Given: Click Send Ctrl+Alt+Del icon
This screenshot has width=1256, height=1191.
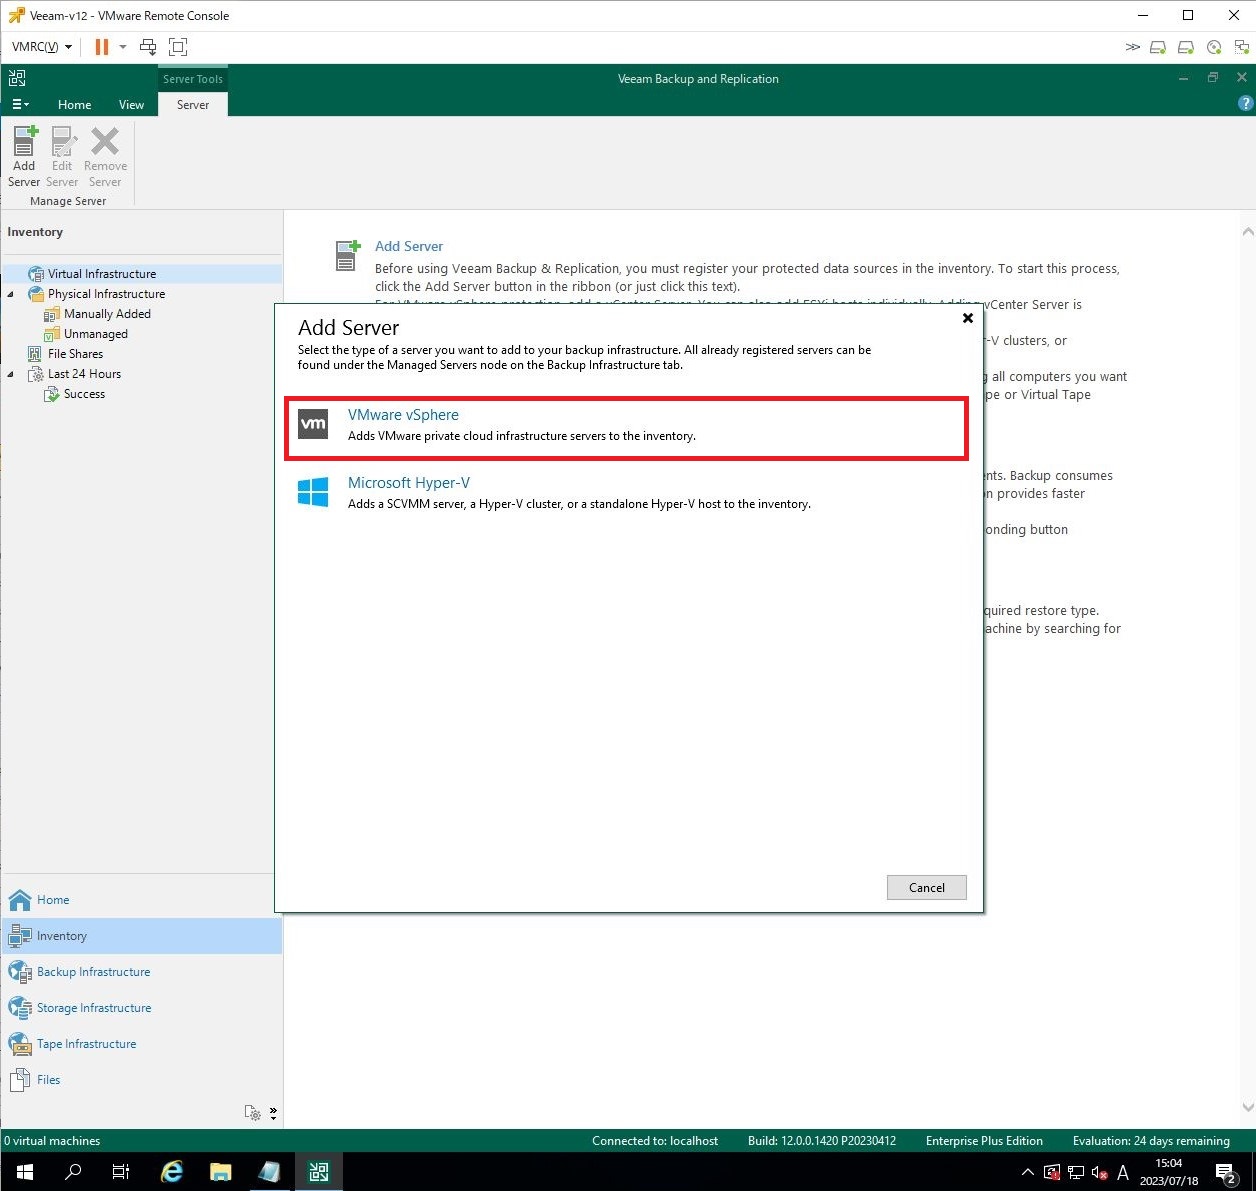Looking at the screenshot, I should tap(148, 47).
